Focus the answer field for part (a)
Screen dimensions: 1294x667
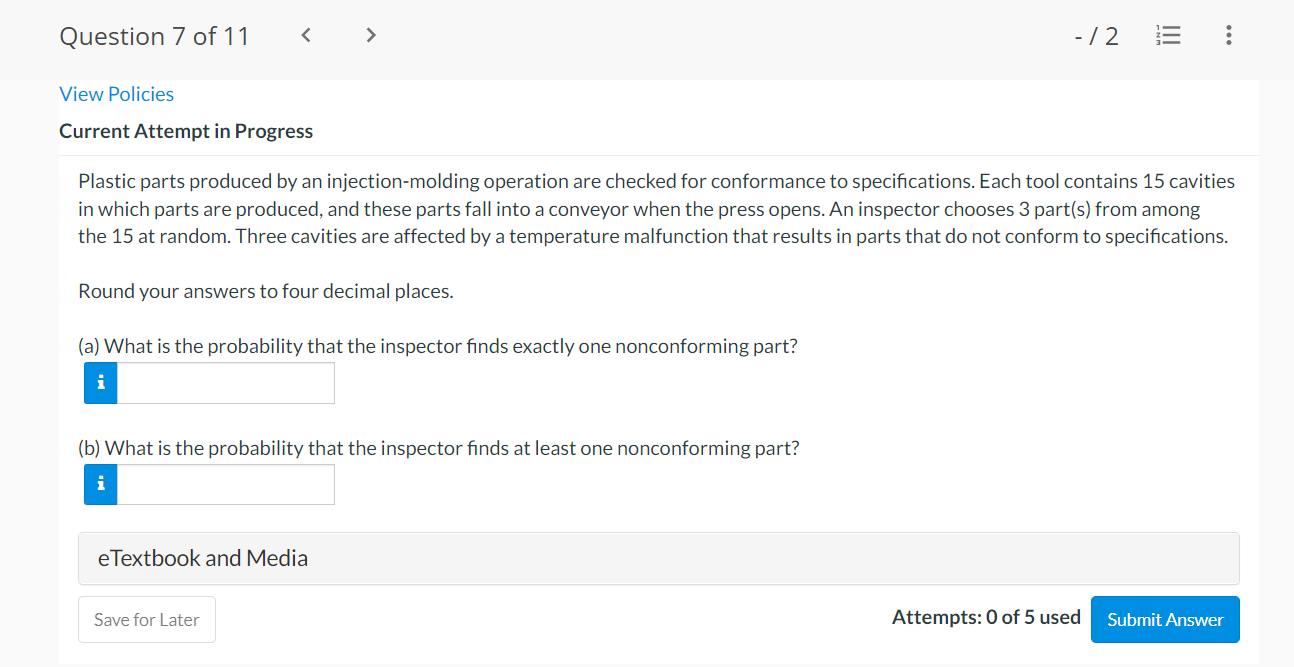pyautogui.click(x=225, y=383)
